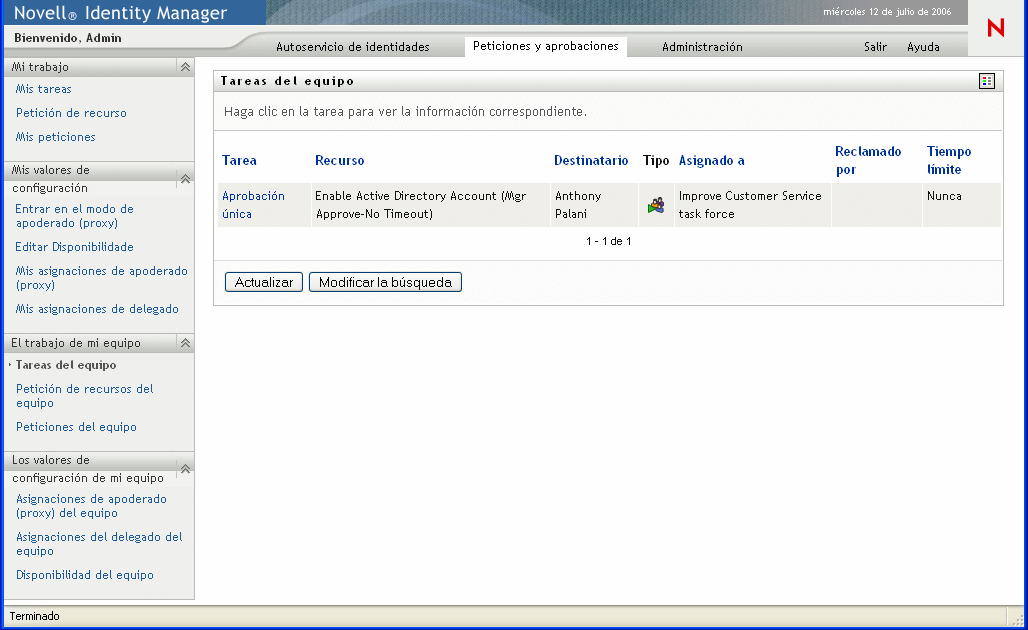Open Mis tareas link
1028x630 pixels.
coord(43,89)
